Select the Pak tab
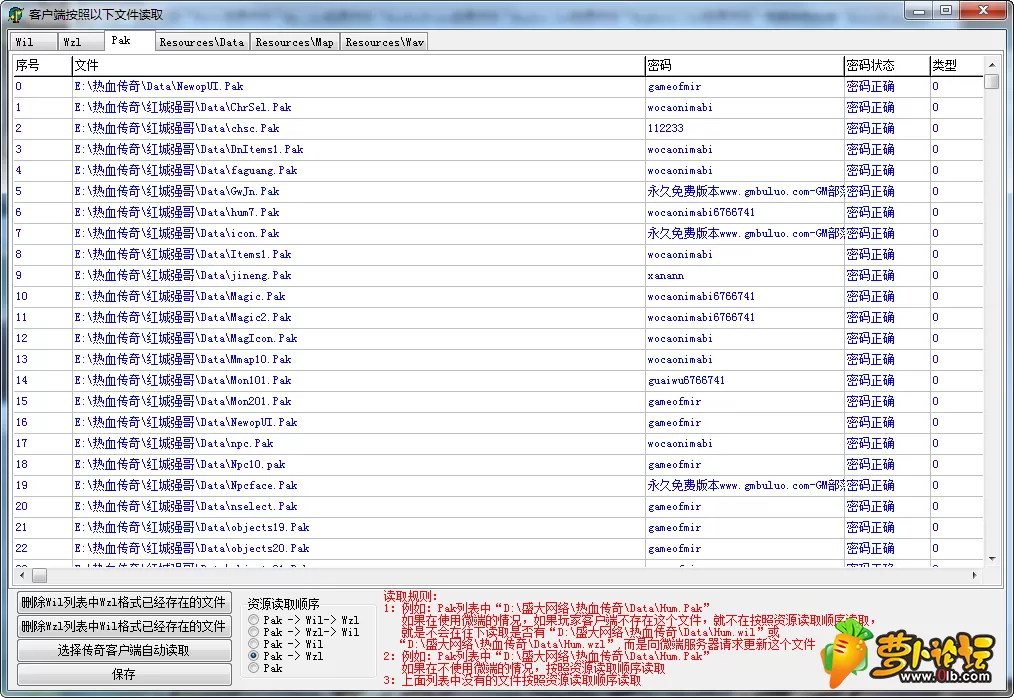1014x698 pixels. (129, 40)
